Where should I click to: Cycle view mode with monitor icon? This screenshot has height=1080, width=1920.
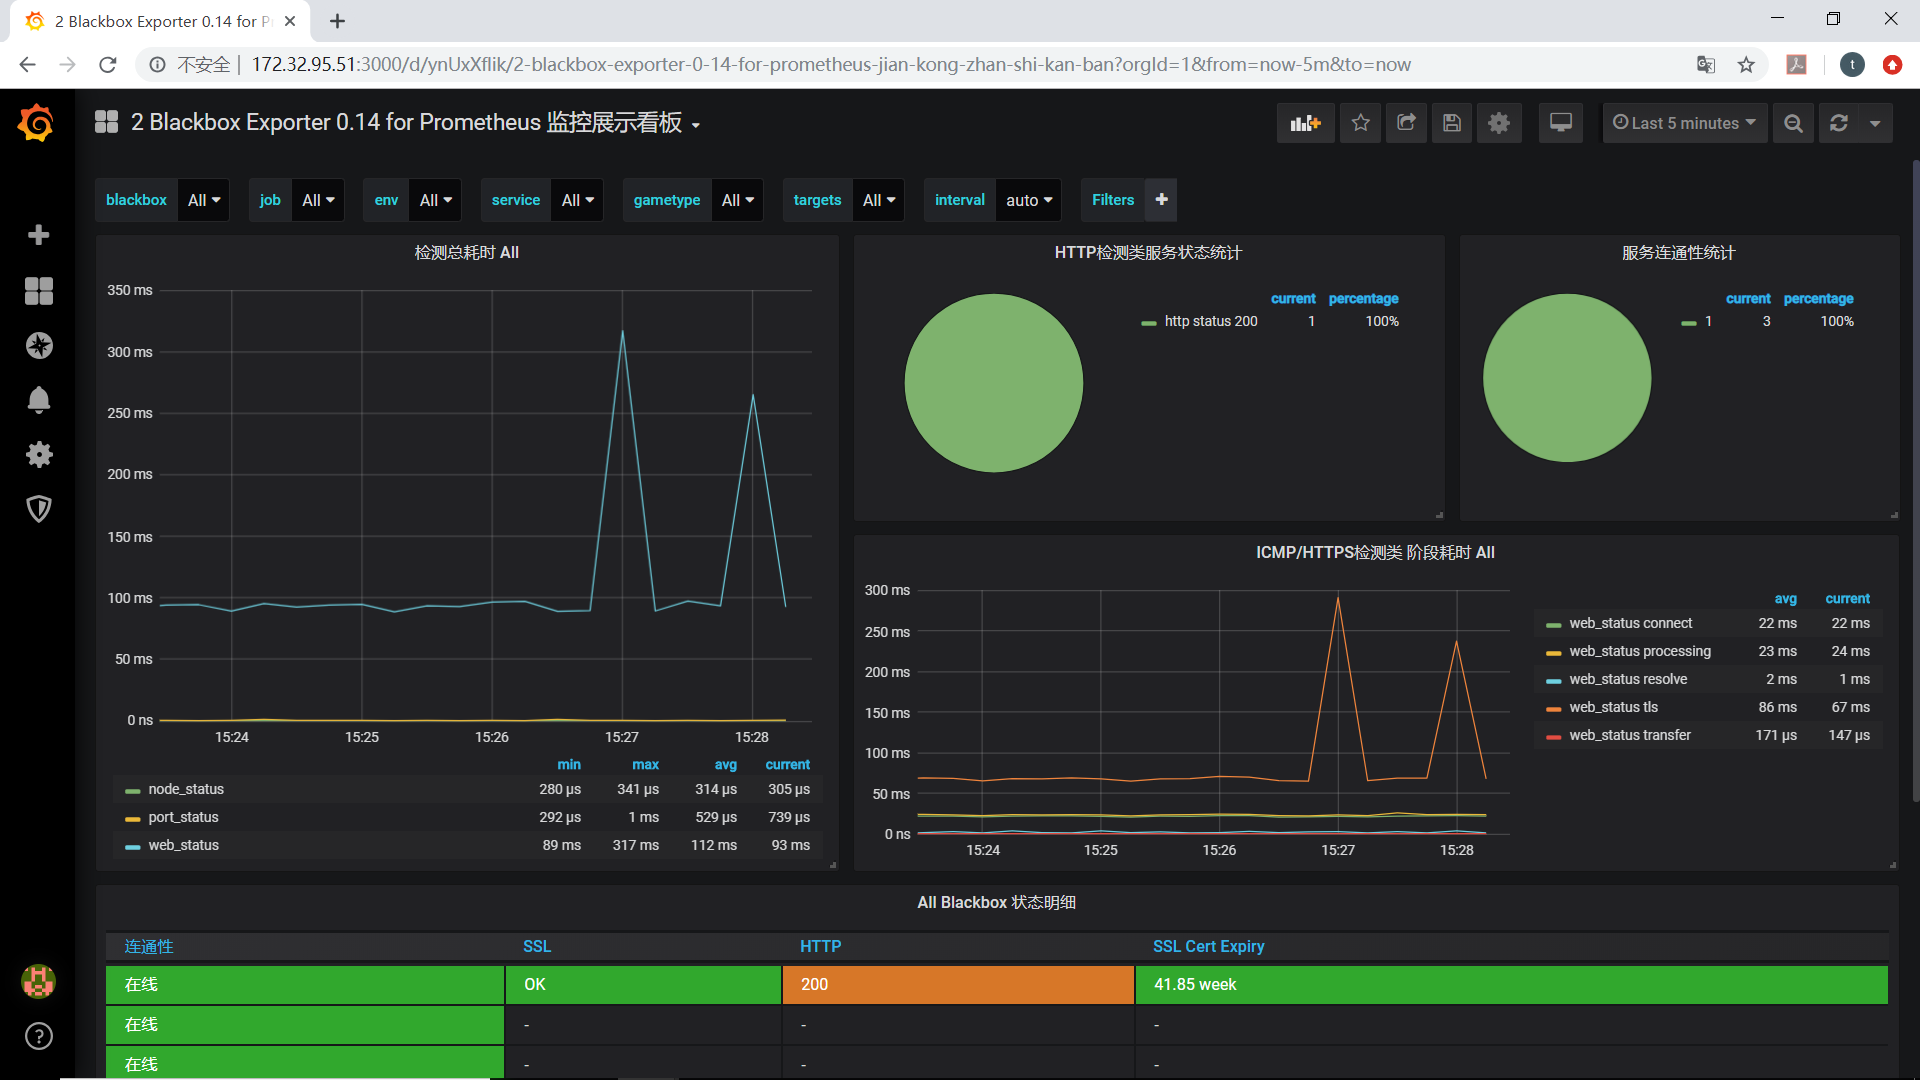(x=1560, y=123)
